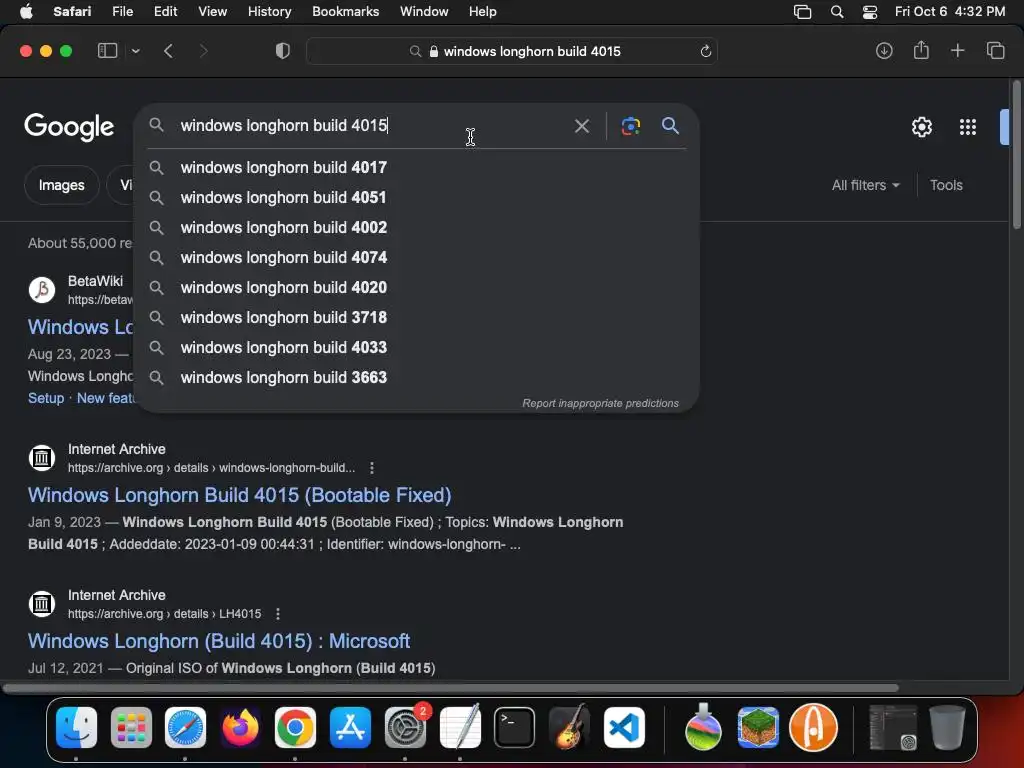Show the tab overview icon

[995, 50]
